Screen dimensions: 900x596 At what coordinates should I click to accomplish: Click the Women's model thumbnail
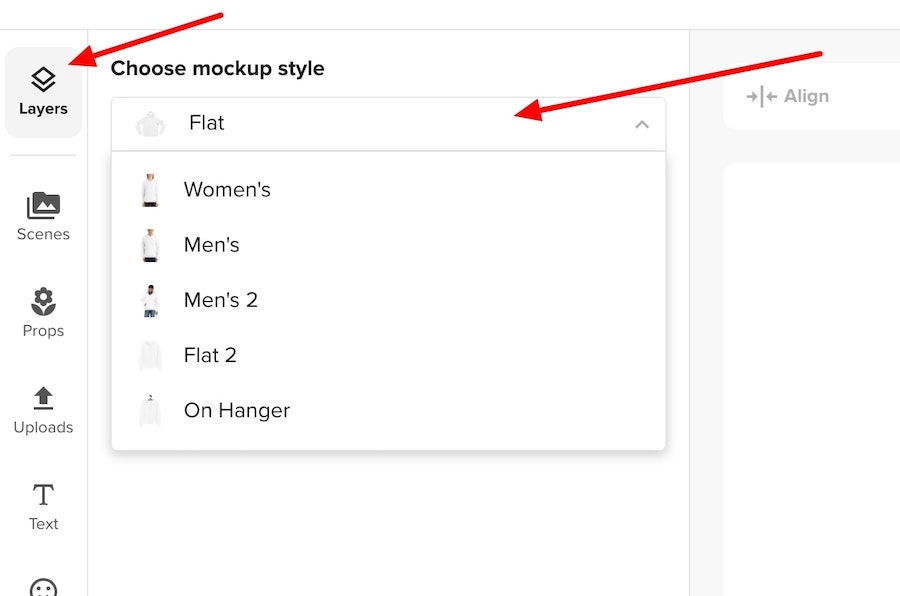point(150,190)
